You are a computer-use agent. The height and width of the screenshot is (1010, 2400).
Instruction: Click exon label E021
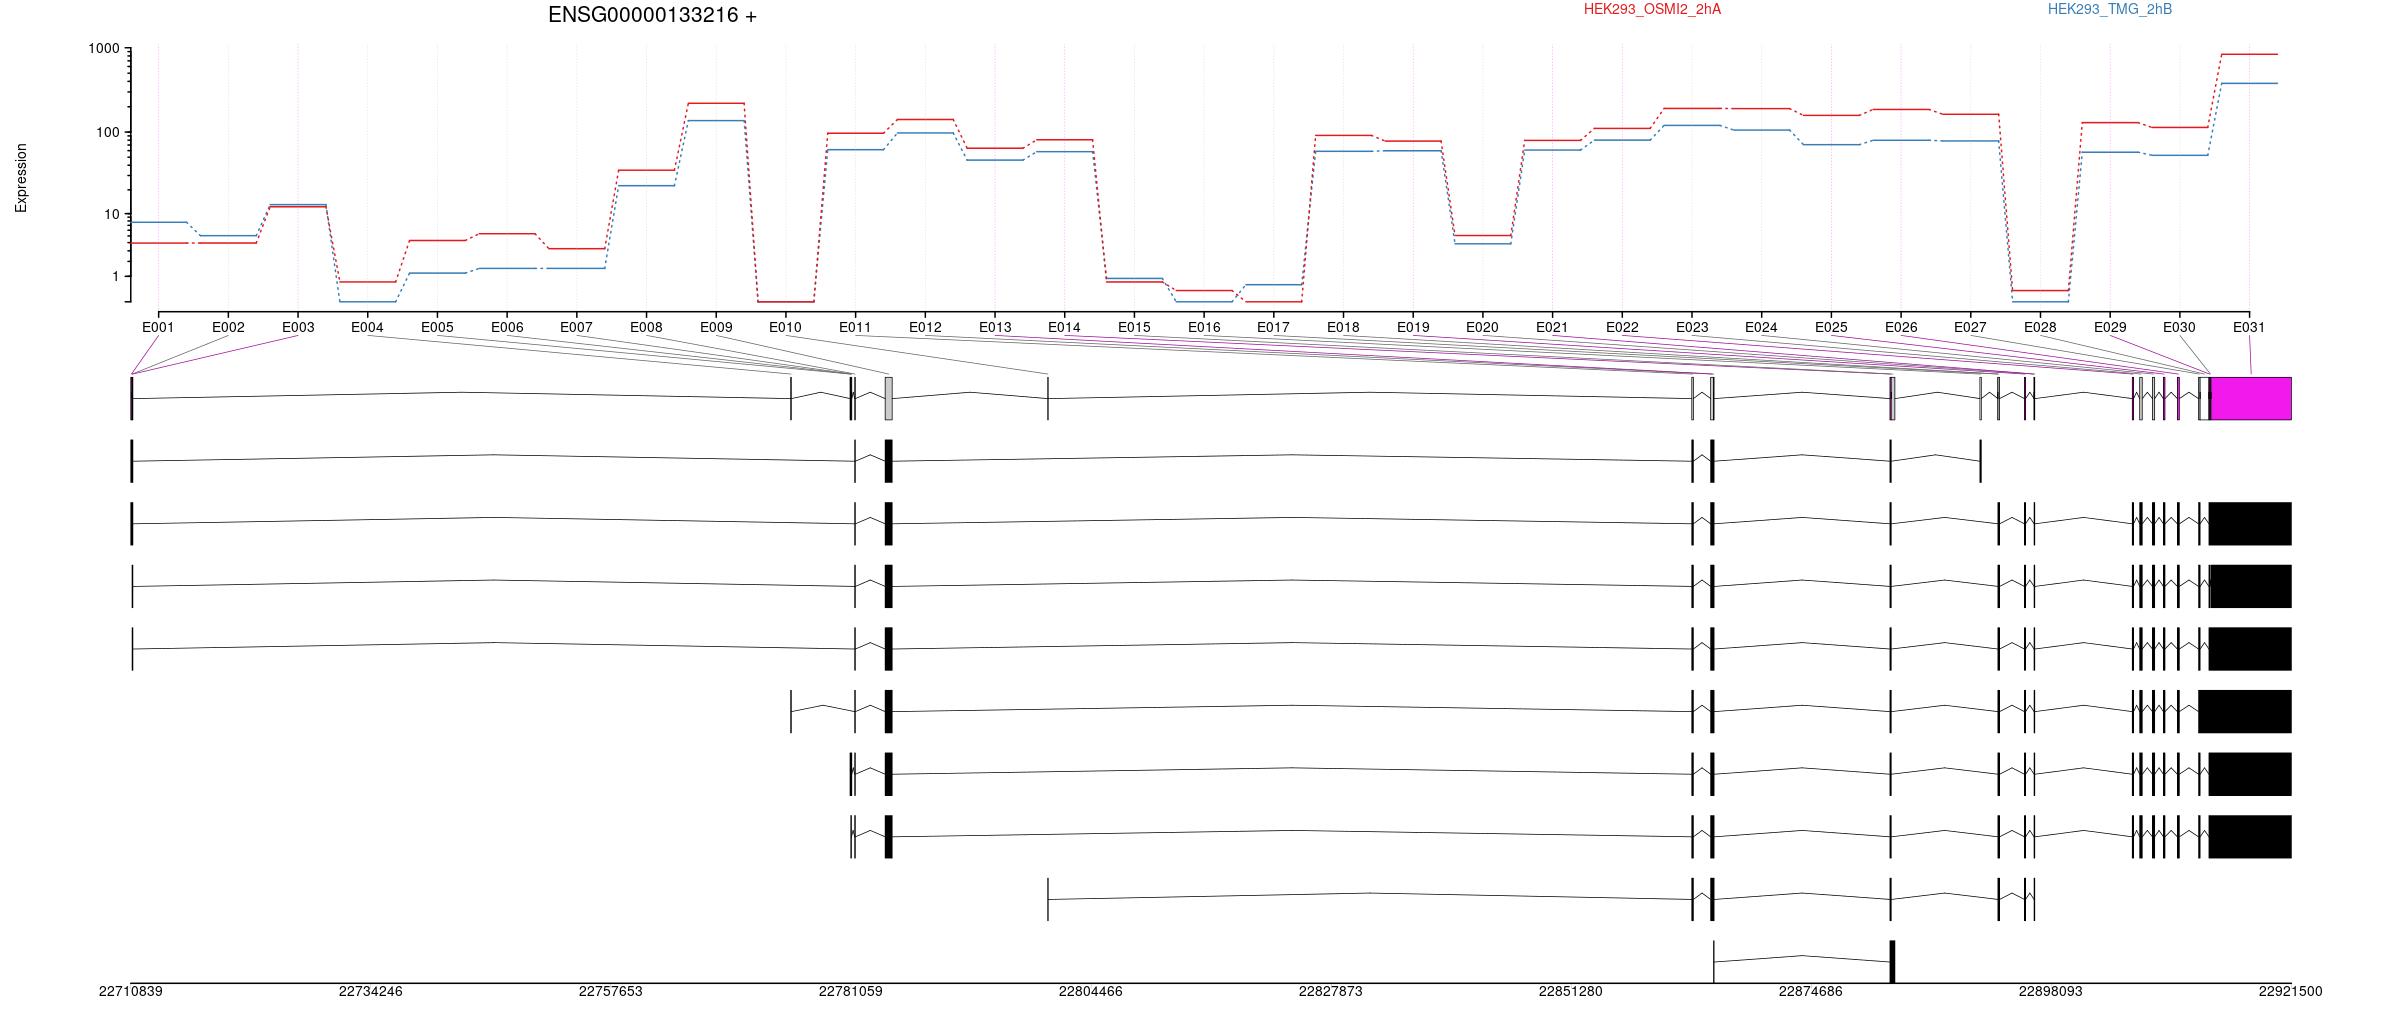click(x=1552, y=327)
